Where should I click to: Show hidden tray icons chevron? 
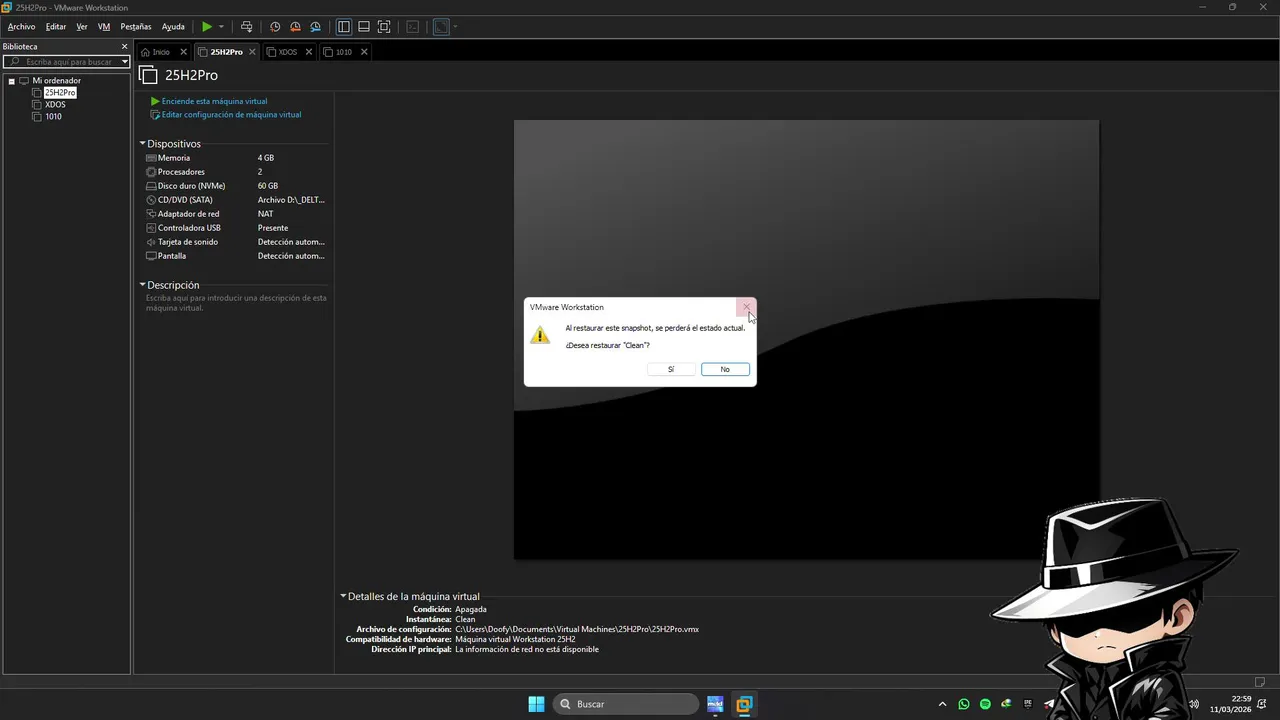point(942,704)
